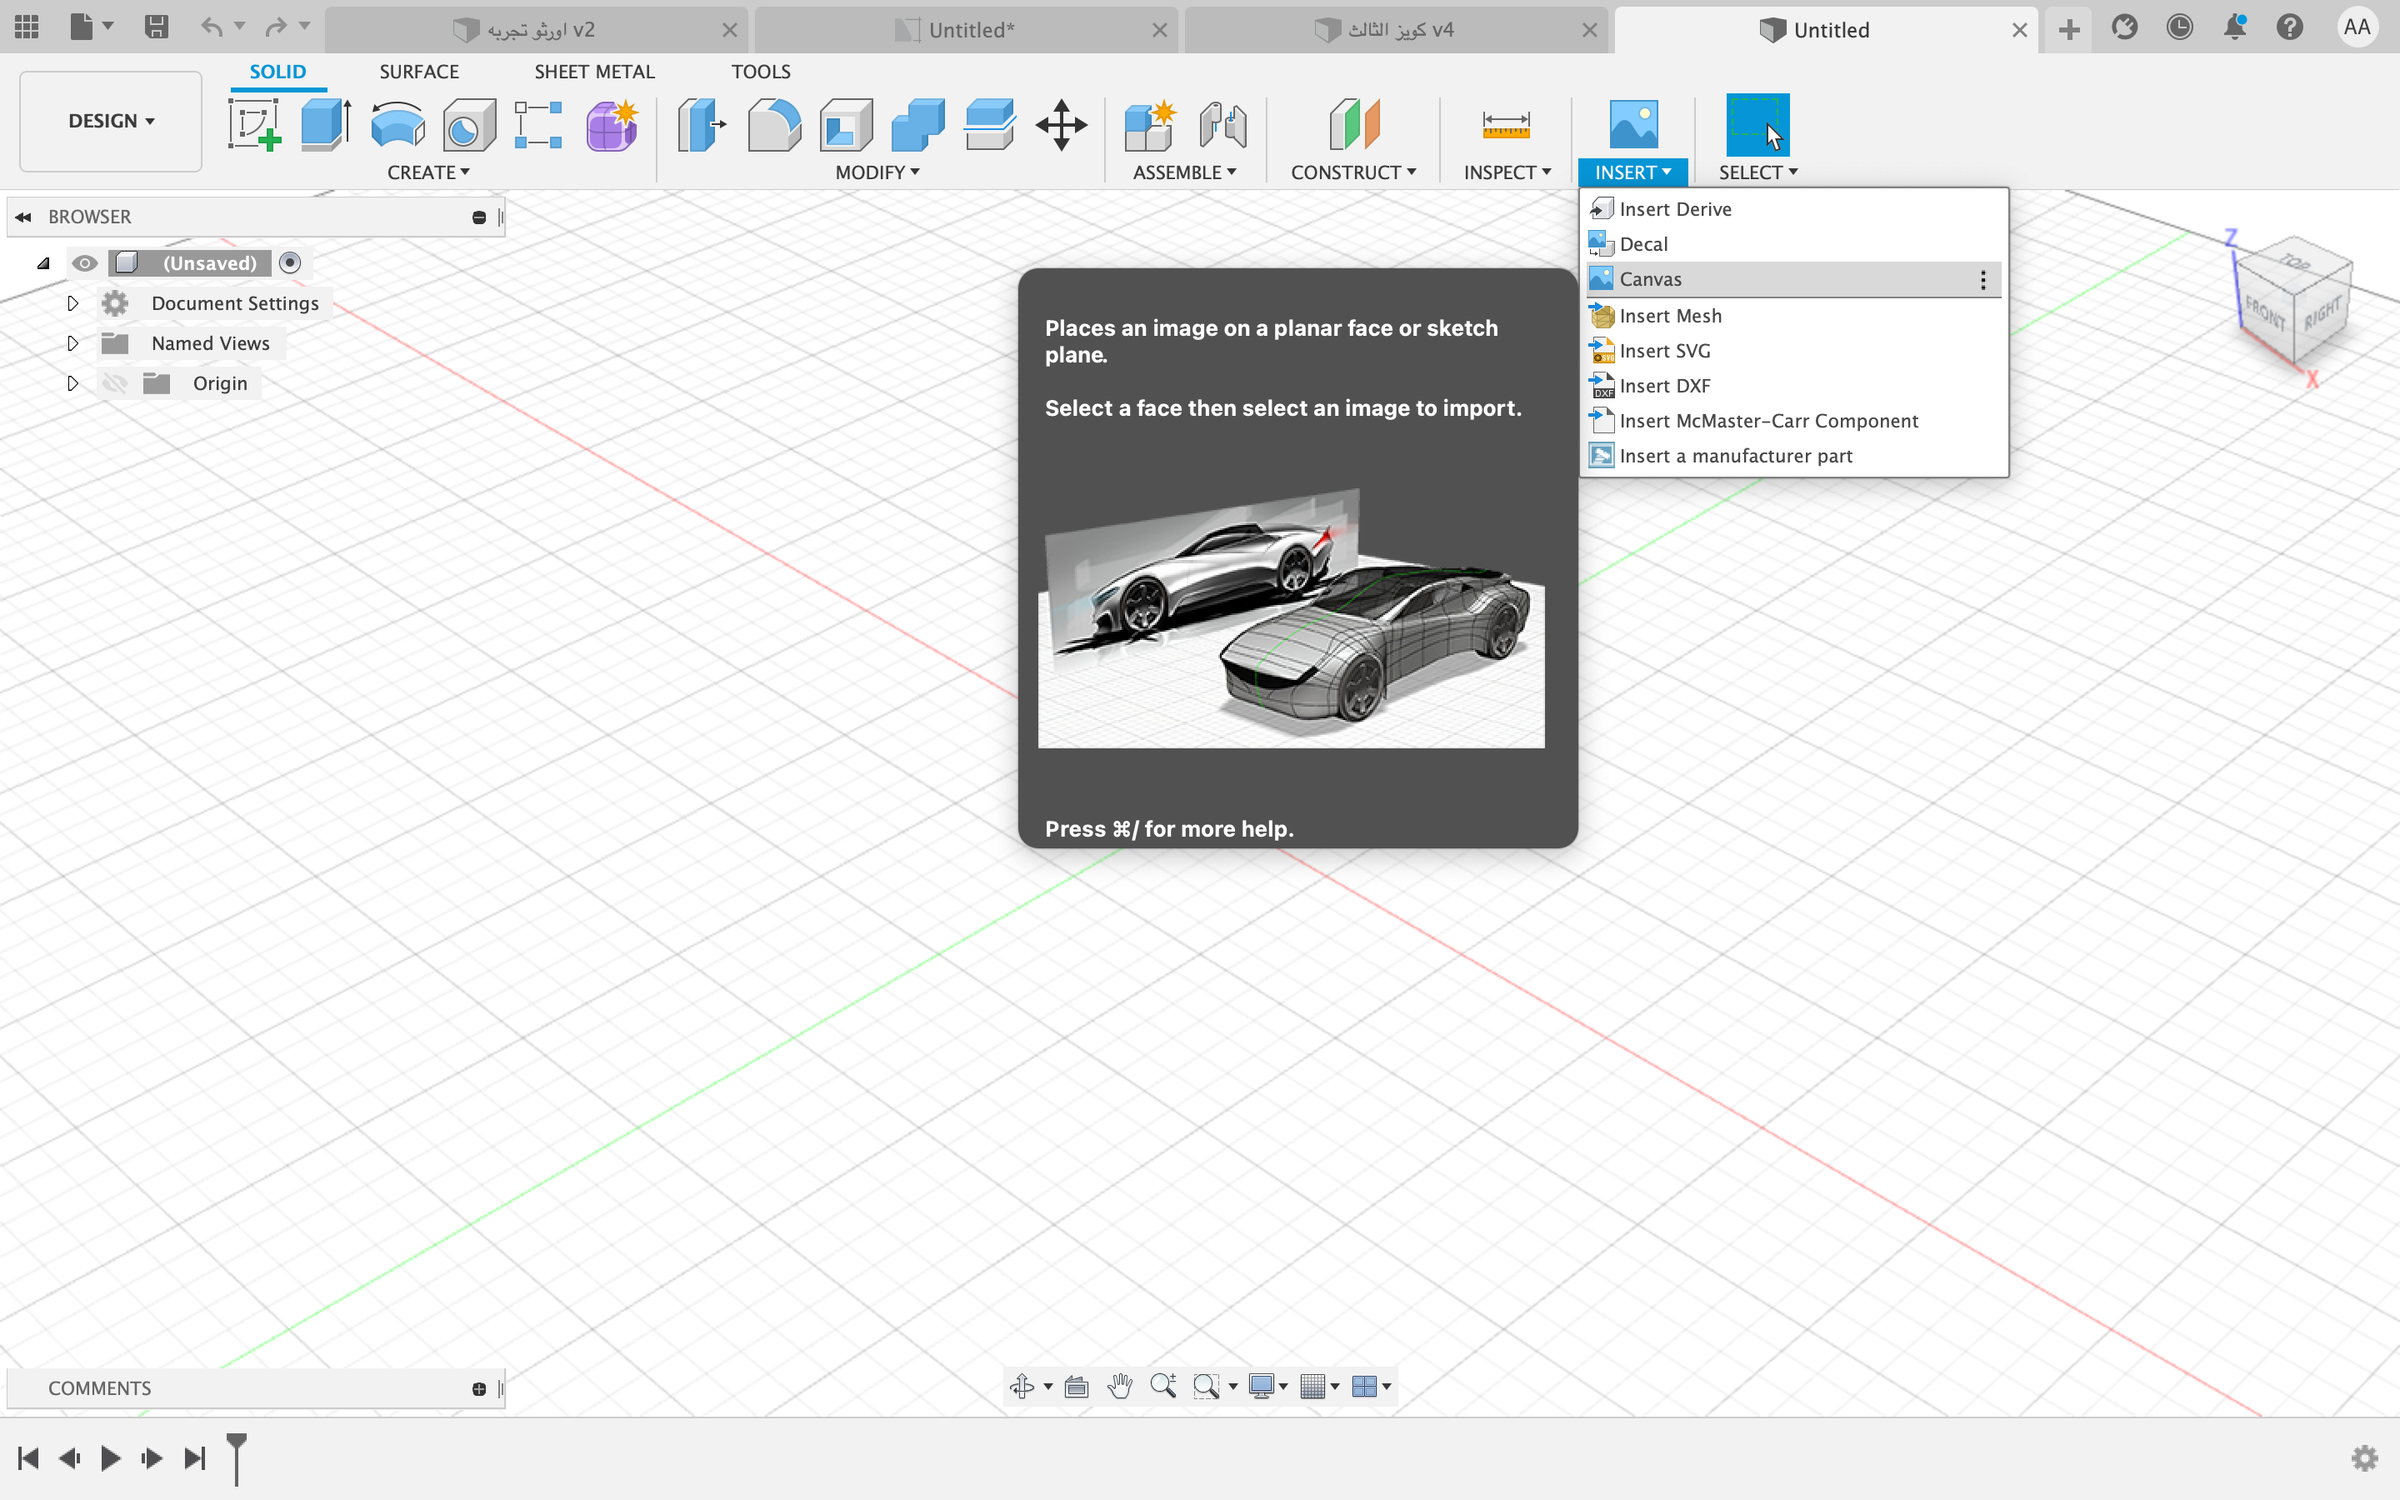Open the CONSTRUCT dropdown menu
2400x1500 pixels.
pos(1353,172)
